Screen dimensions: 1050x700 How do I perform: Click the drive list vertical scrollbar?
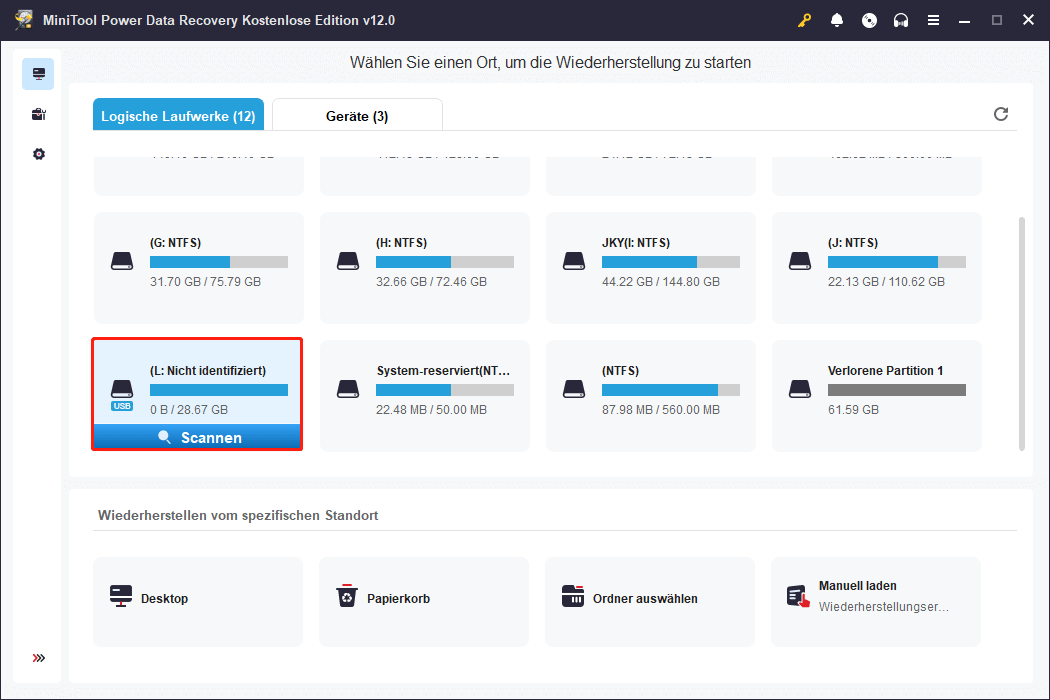tap(1022, 334)
